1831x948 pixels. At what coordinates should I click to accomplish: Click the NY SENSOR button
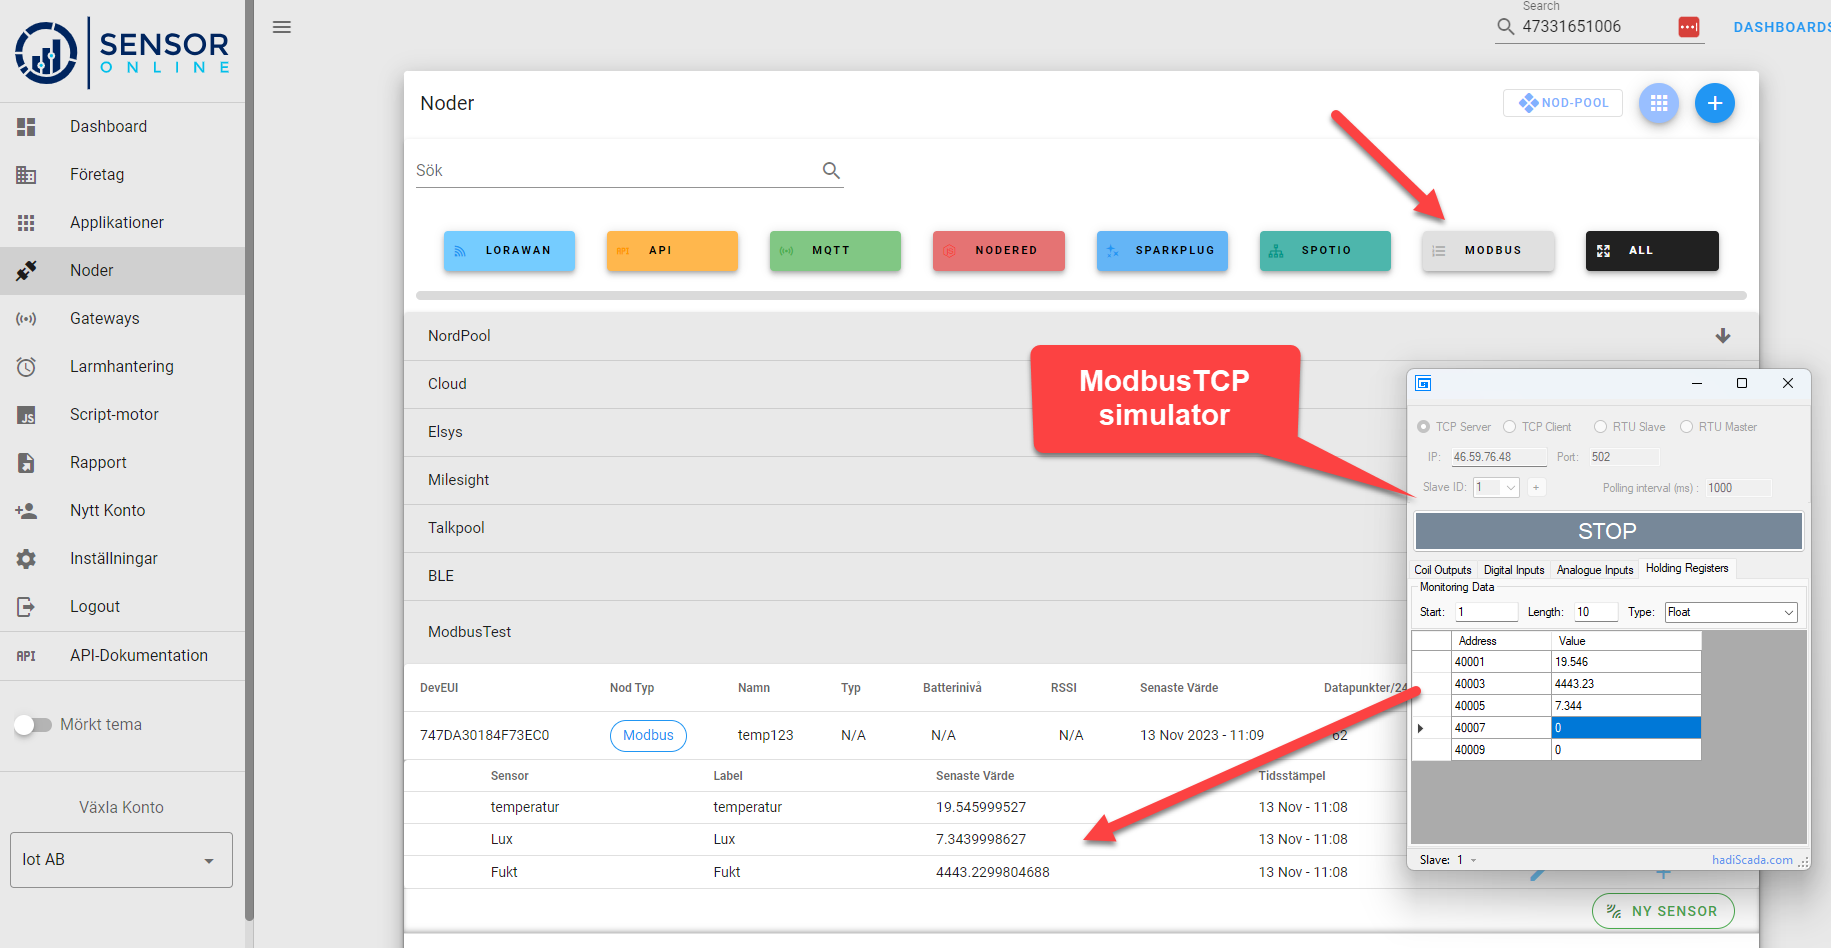1662,911
